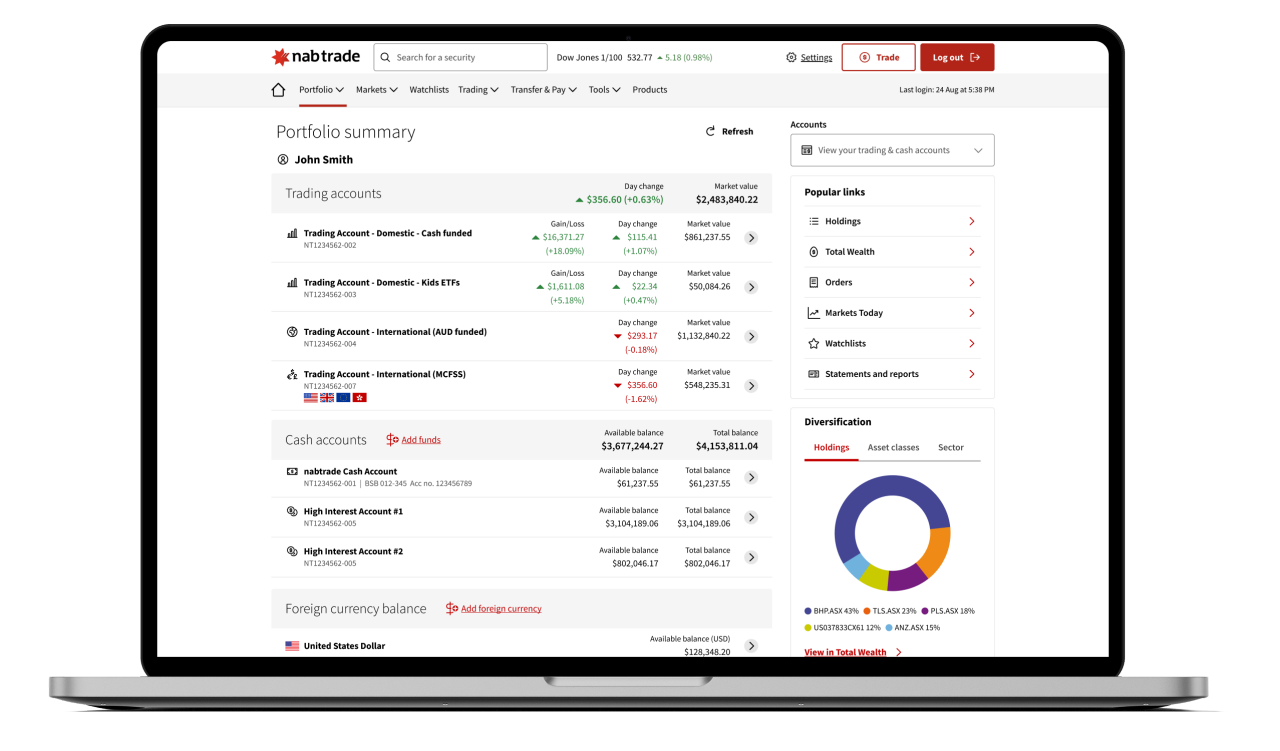Expand the Trading menu
Image resolution: width=1280 pixels, height=751 pixels.
coord(479,90)
